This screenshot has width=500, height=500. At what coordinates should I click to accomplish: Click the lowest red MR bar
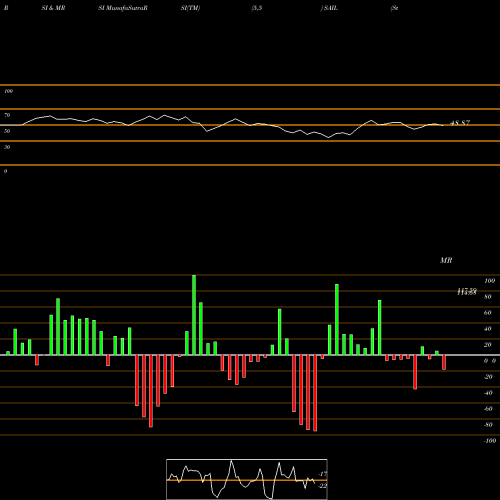coord(315,393)
